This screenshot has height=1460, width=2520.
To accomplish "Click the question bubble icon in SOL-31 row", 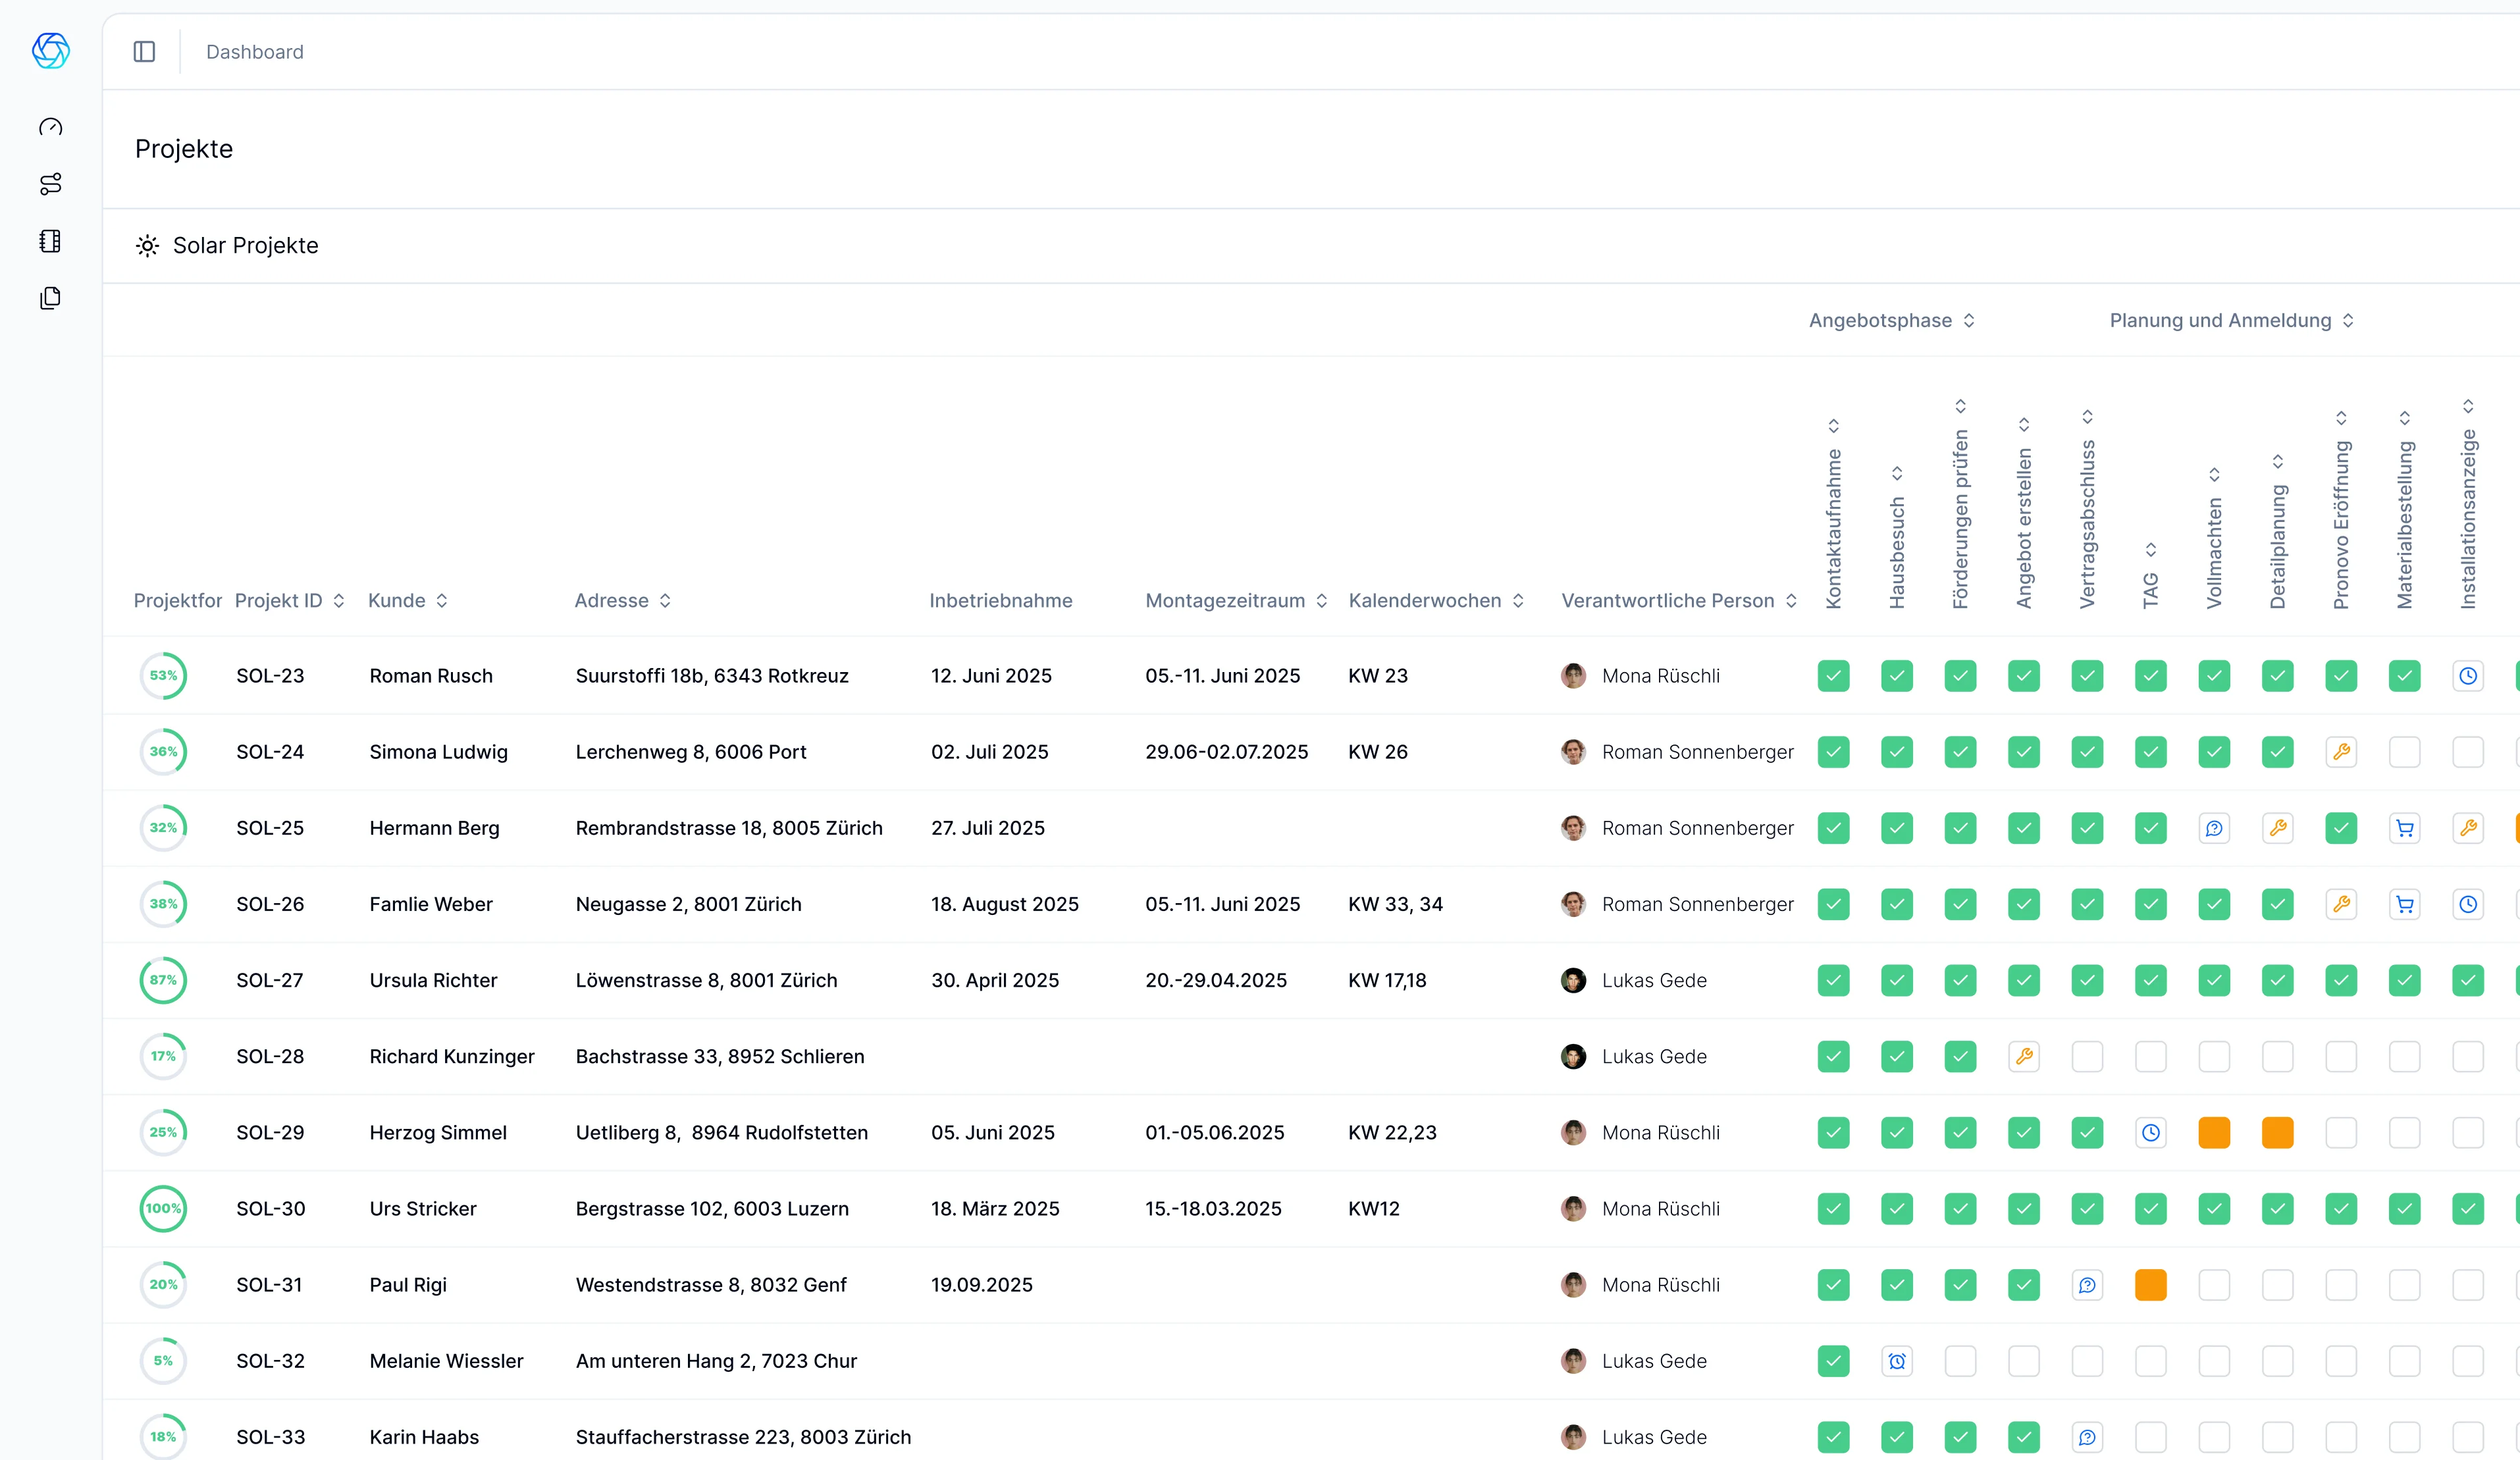I will (x=2088, y=1285).
